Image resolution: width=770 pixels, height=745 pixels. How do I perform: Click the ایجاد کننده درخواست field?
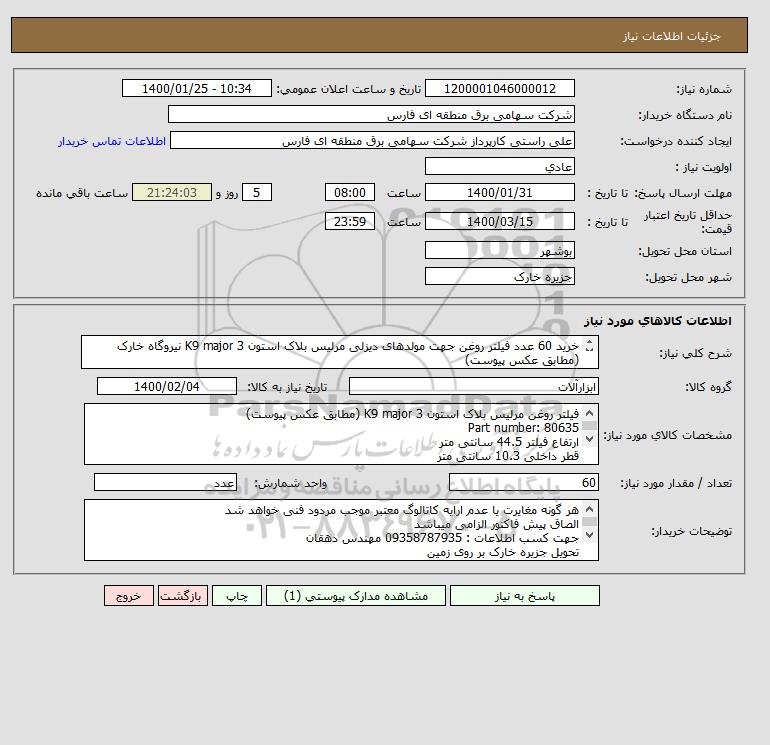coord(372,140)
